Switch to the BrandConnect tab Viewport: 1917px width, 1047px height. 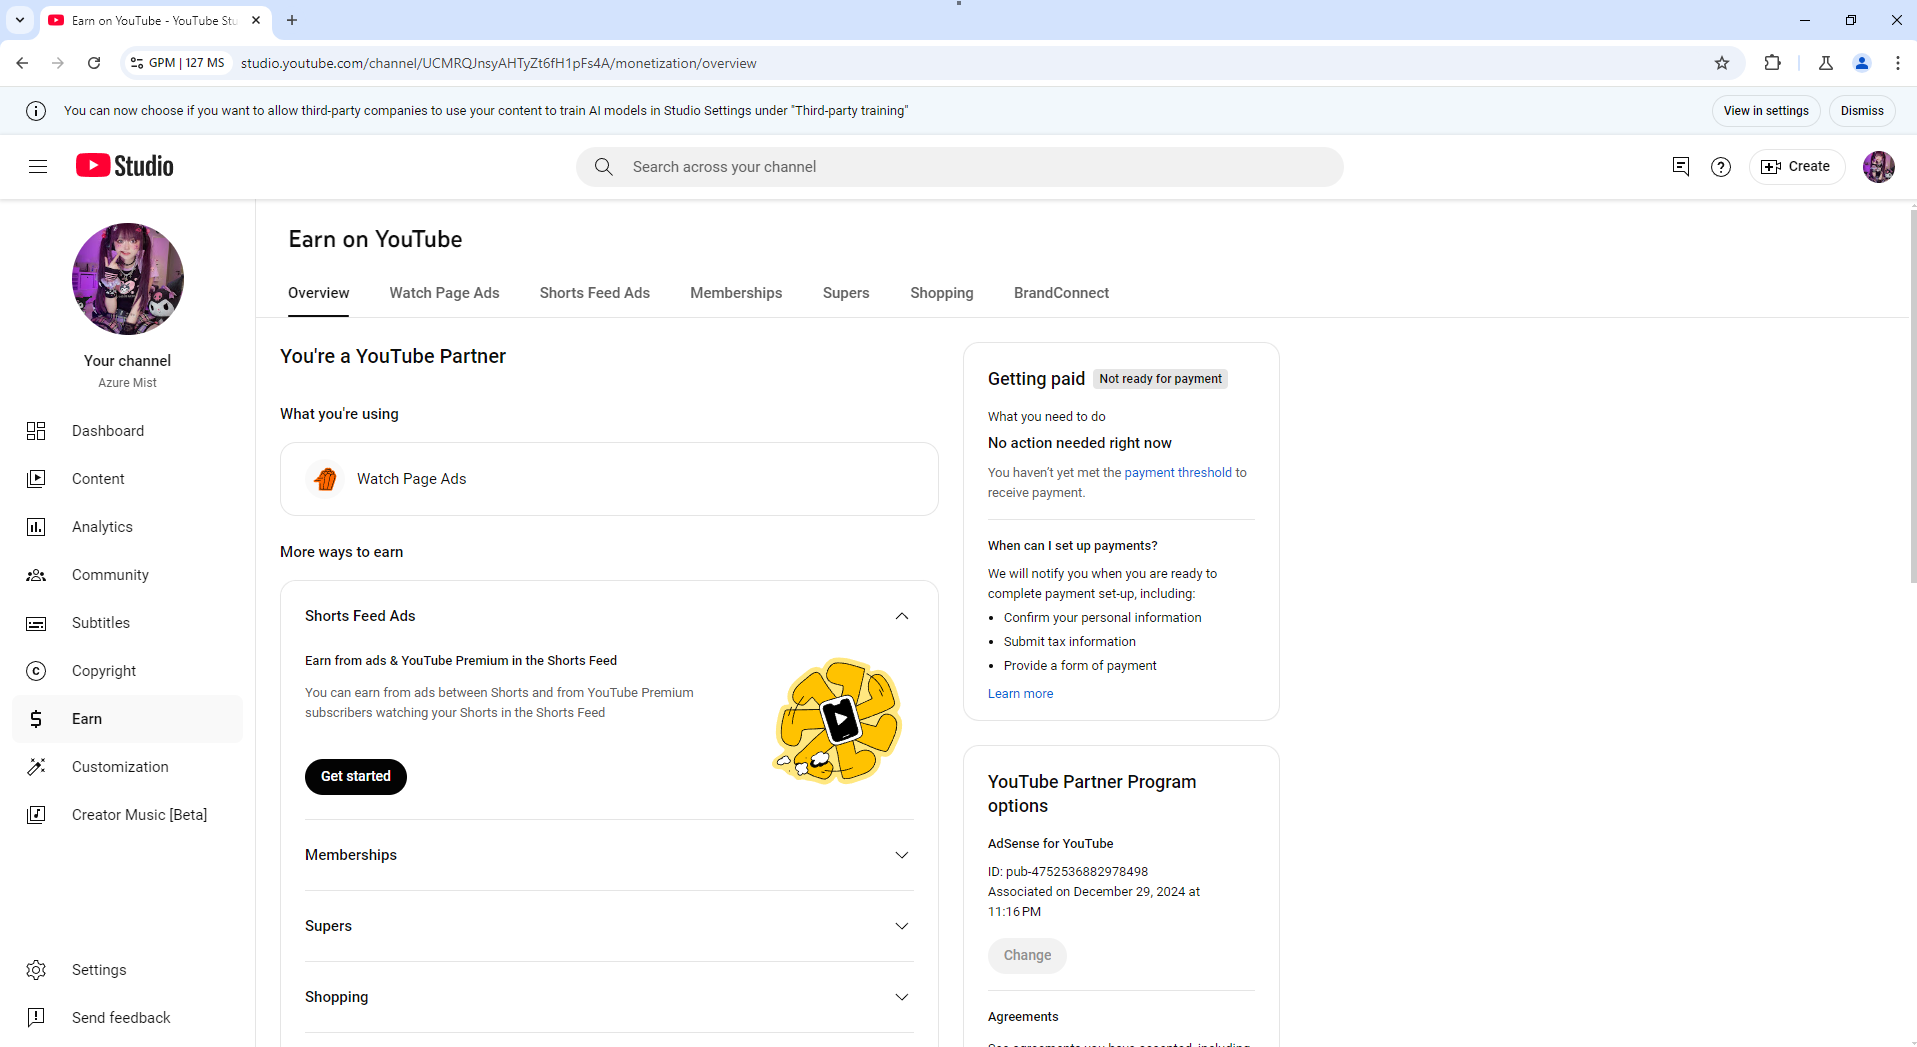[1061, 293]
